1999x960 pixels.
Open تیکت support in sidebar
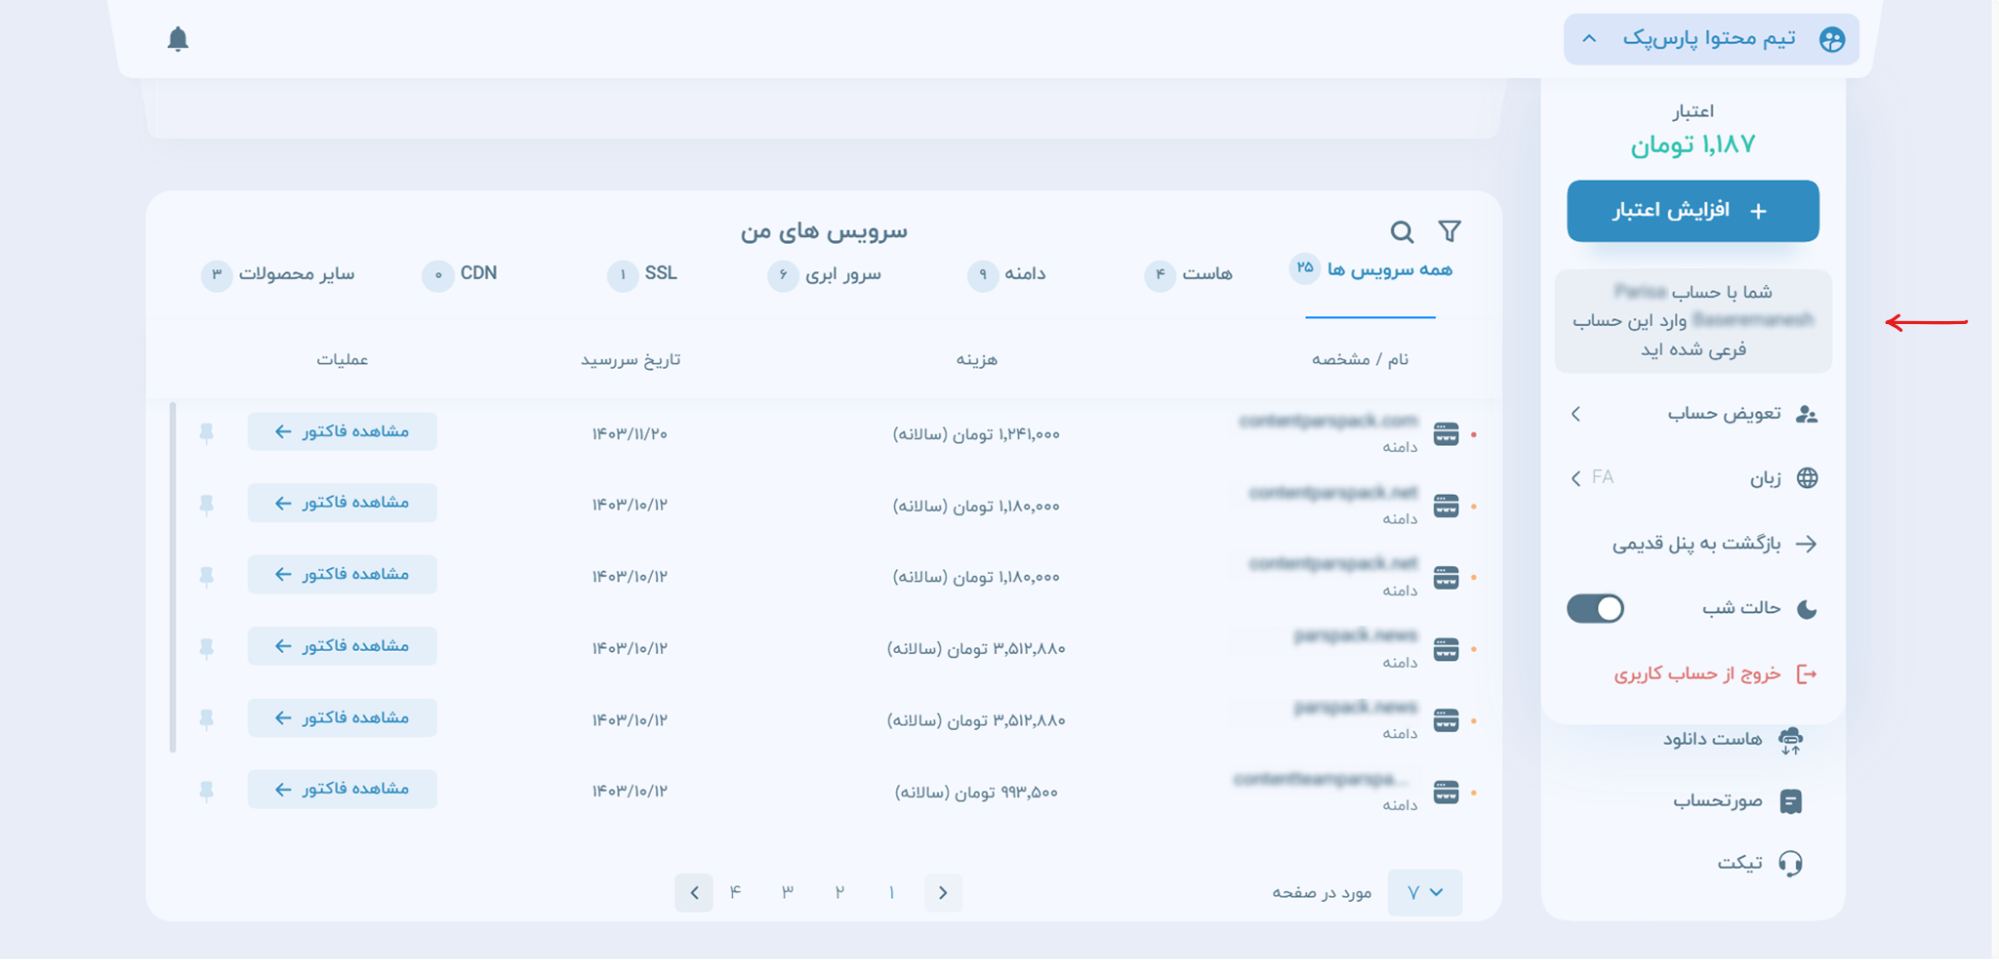coord(1759,863)
